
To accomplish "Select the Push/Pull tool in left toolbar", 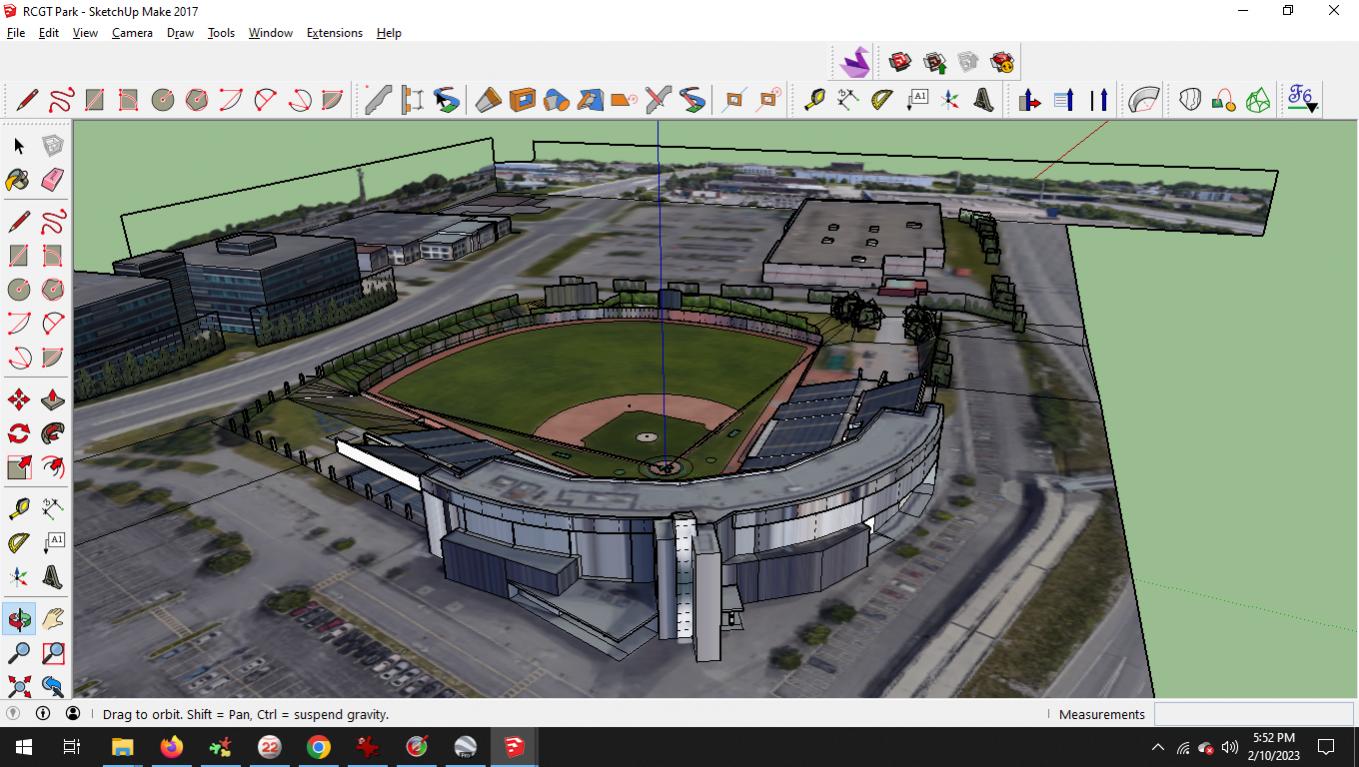I will point(53,401).
